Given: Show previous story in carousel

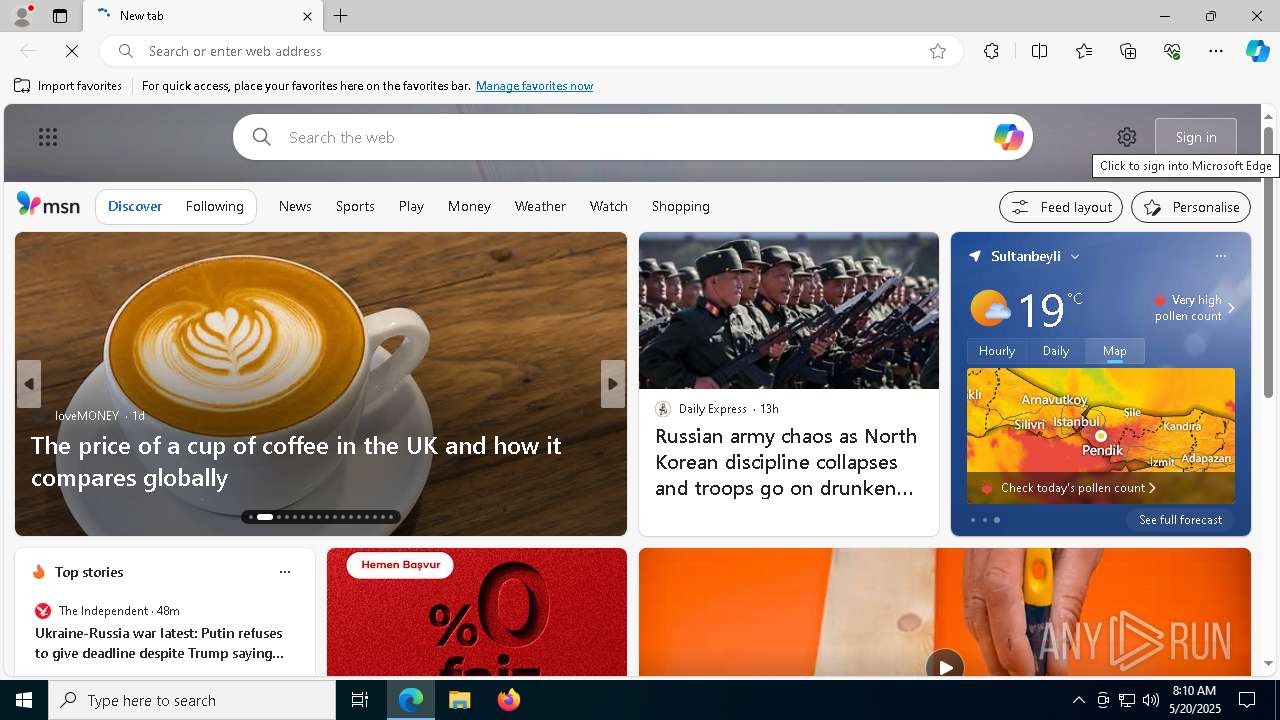Looking at the screenshot, I should coord(29,384).
